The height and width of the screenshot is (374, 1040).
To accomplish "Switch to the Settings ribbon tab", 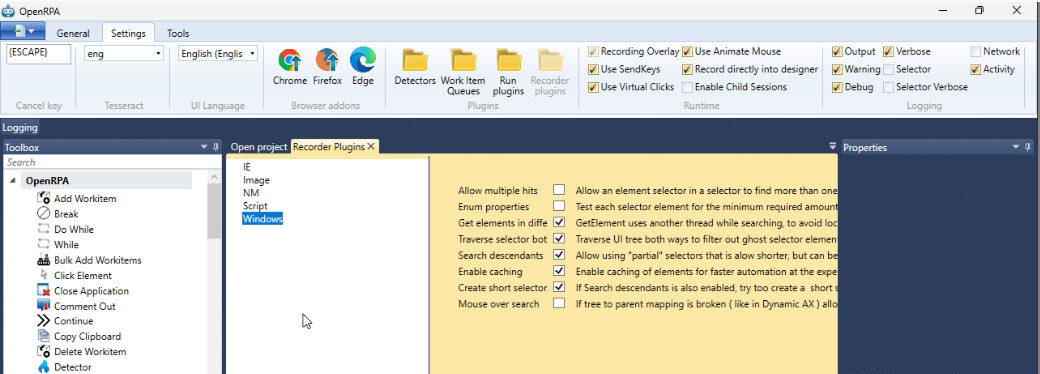I will click(128, 33).
